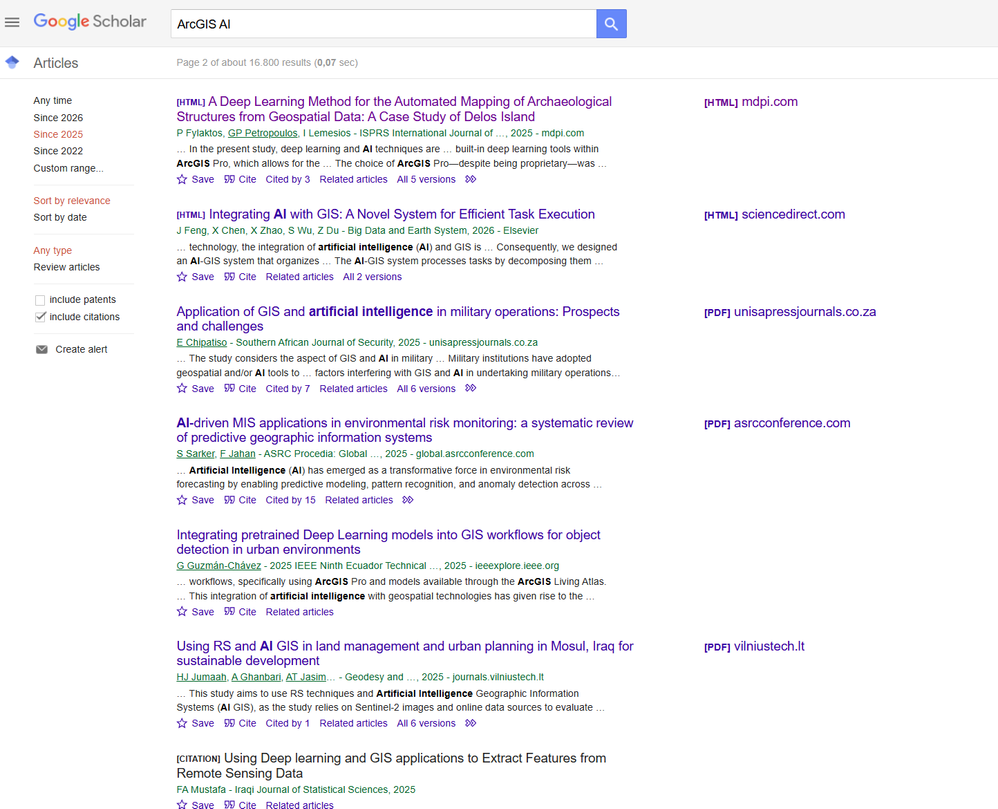
Task: Filter results Since 2026
Action: [x=58, y=118]
